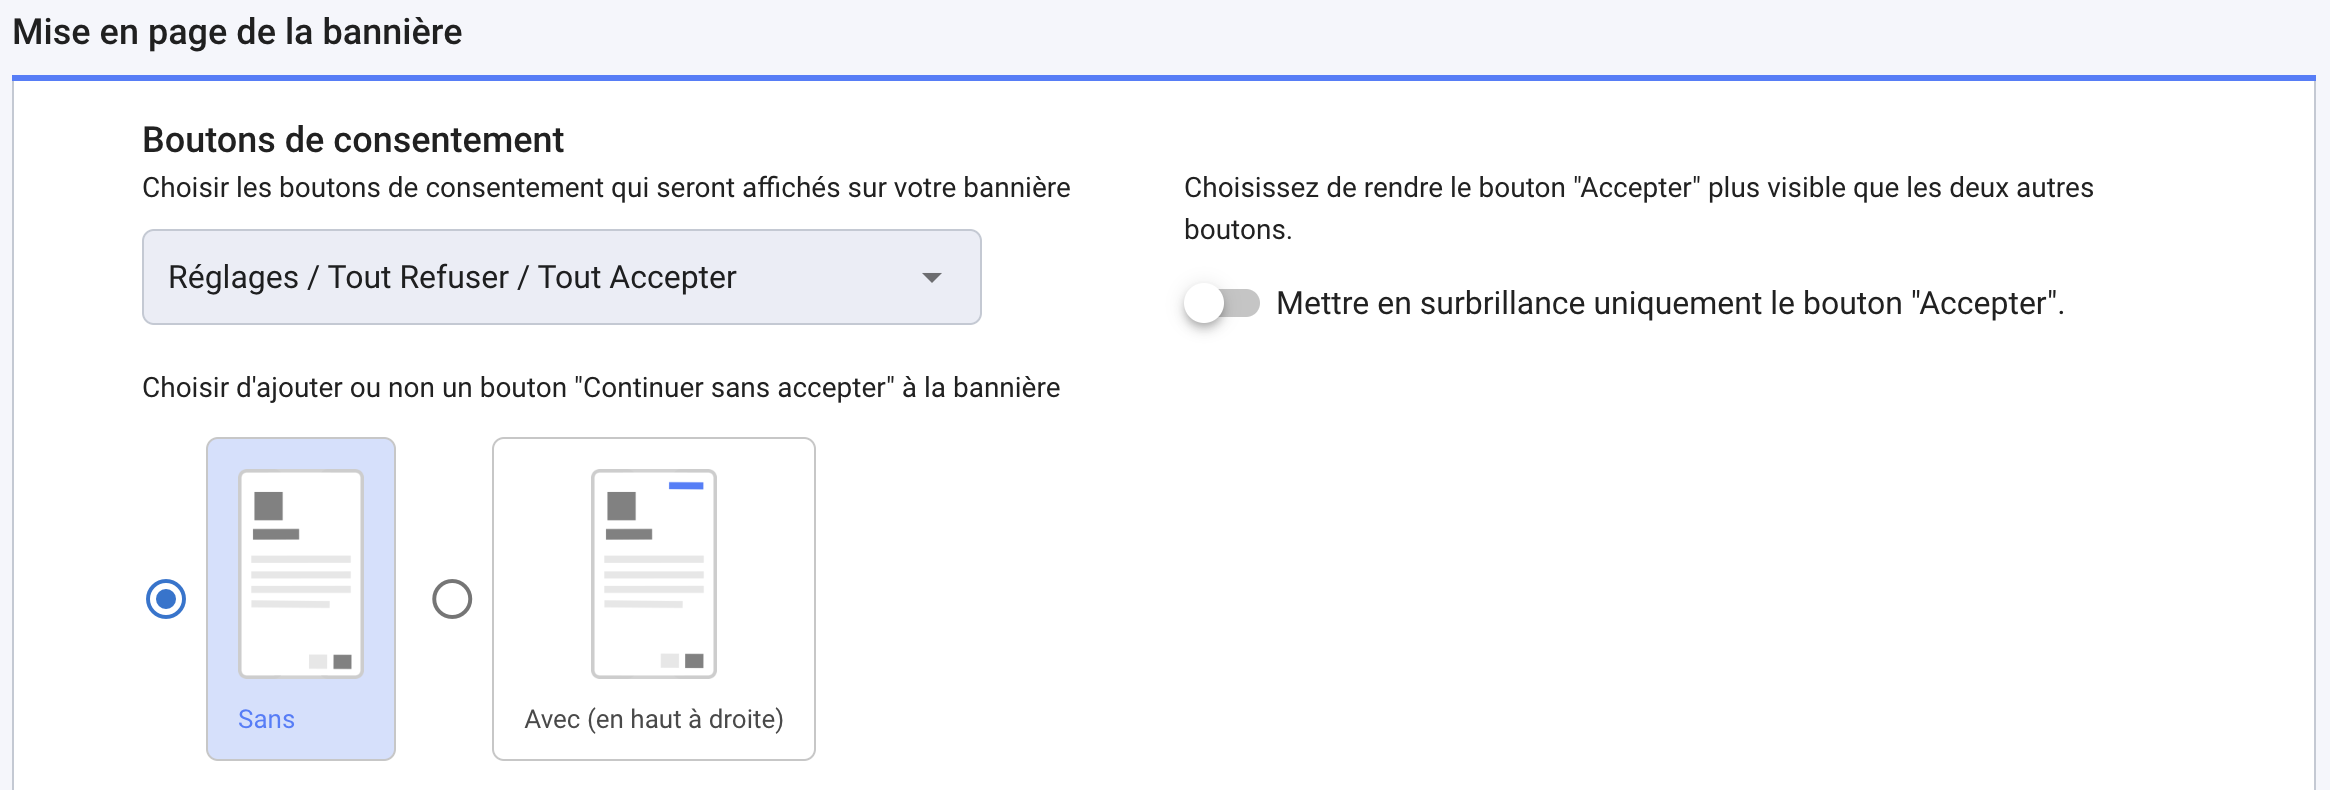Expand the "Réglages / Tout Refuser / Tout Accepter" selector
The height and width of the screenshot is (790, 2330).
pyautogui.click(x=560, y=277)
